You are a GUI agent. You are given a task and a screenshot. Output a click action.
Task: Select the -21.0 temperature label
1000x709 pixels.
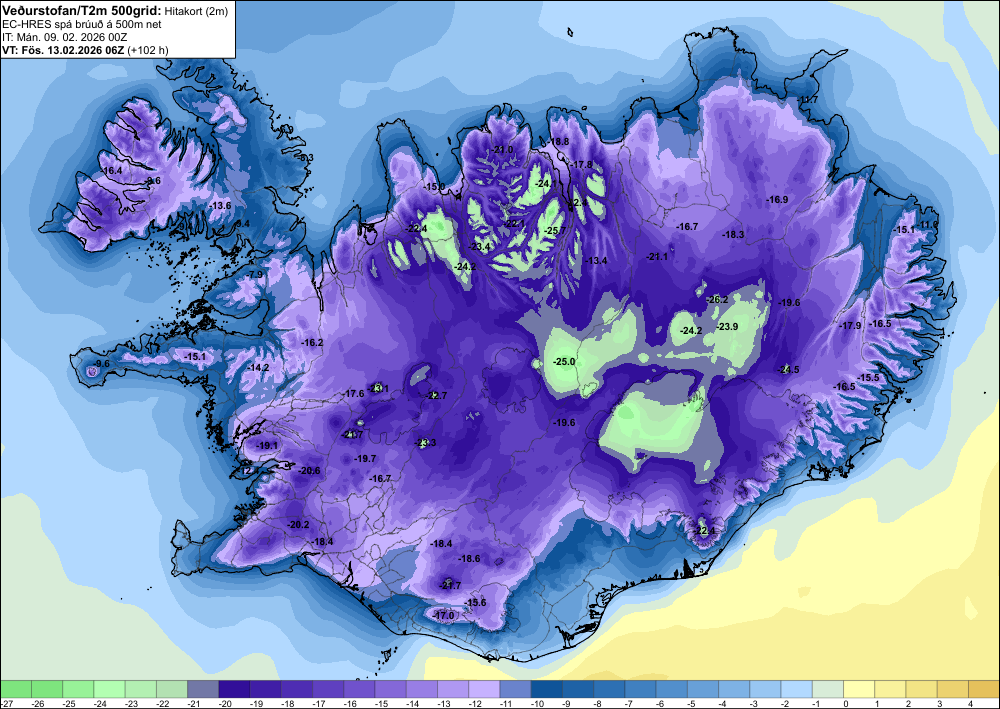click(503, 150)
